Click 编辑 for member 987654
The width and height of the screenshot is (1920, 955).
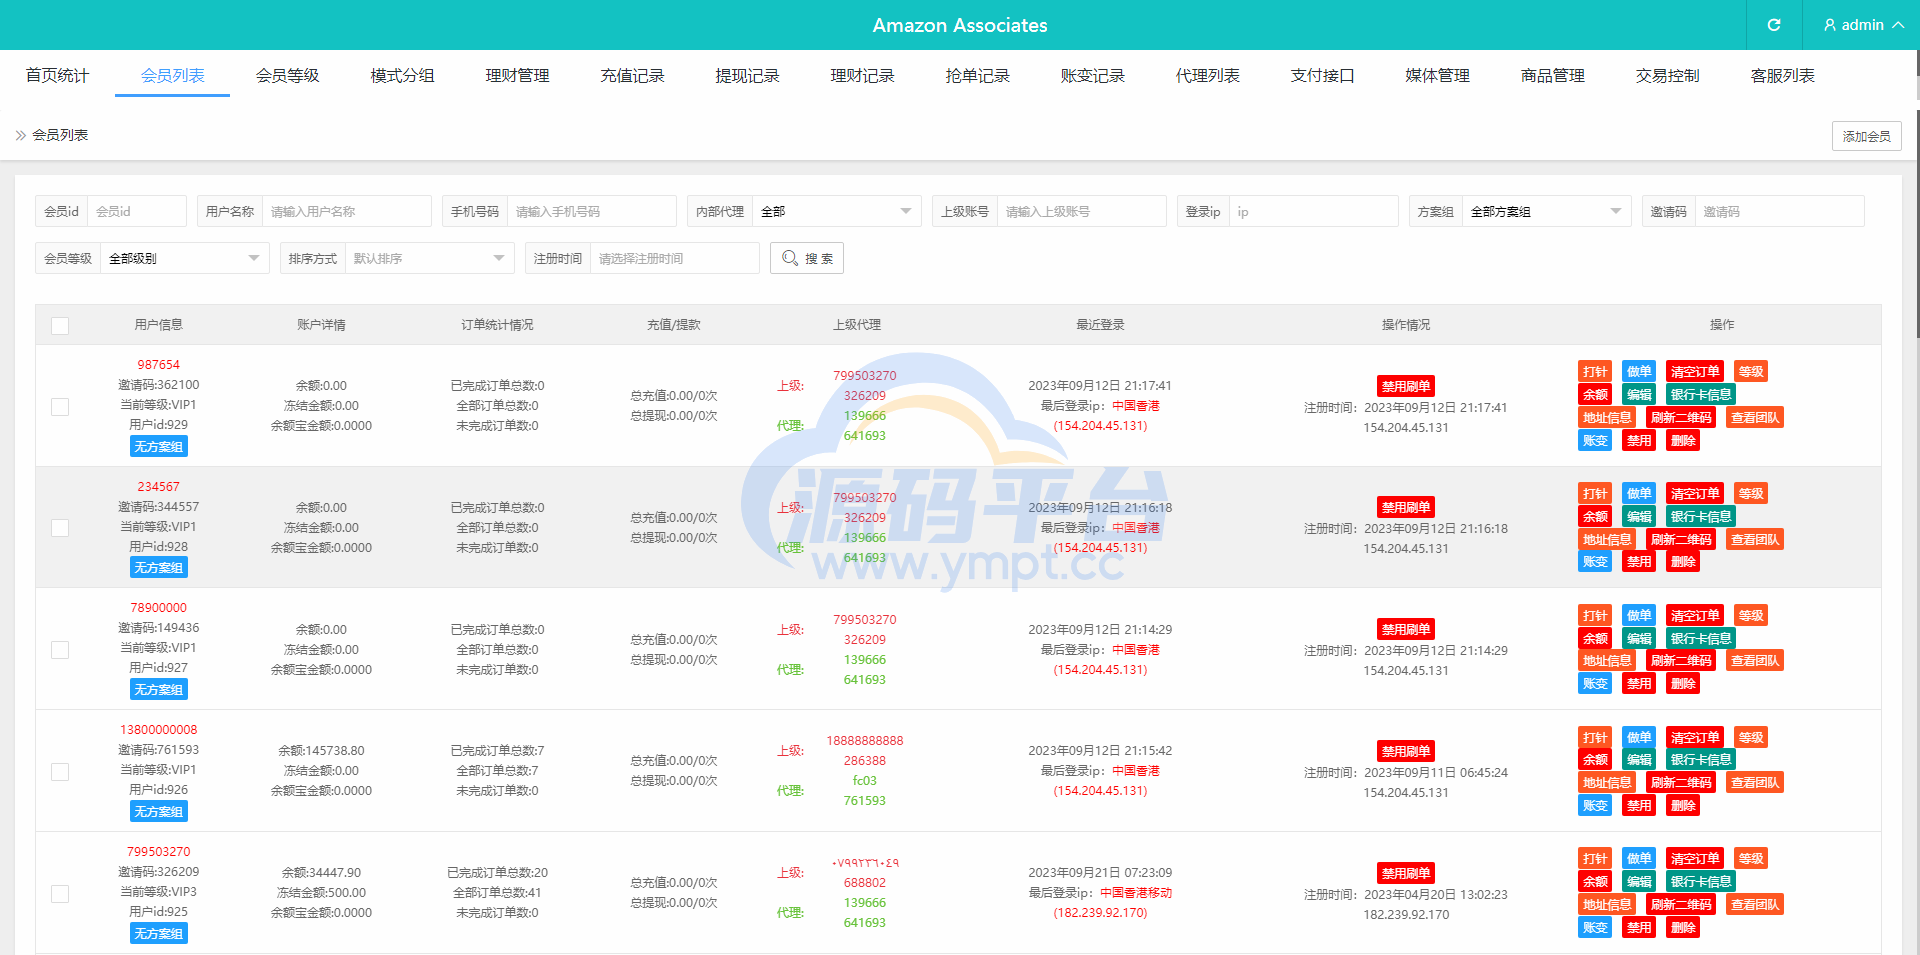click(x=1638, y=395)
